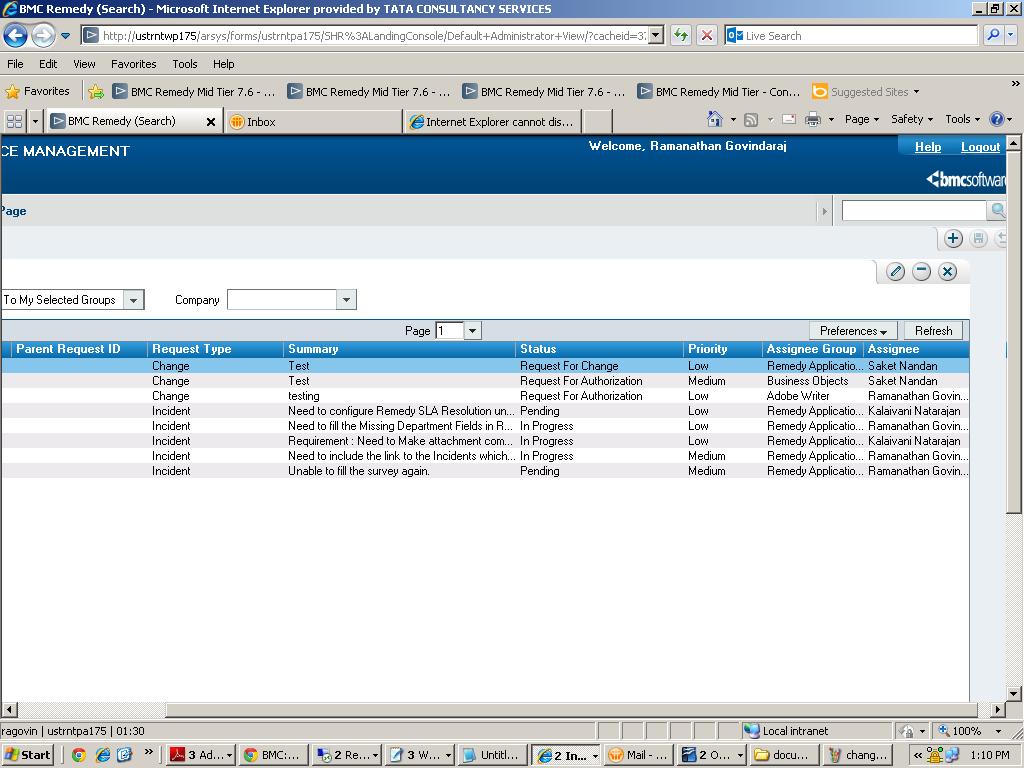Screen dimensions: 1024x768
Task: Click the Refresh button above the results table
Action: [x=932, y=330]
